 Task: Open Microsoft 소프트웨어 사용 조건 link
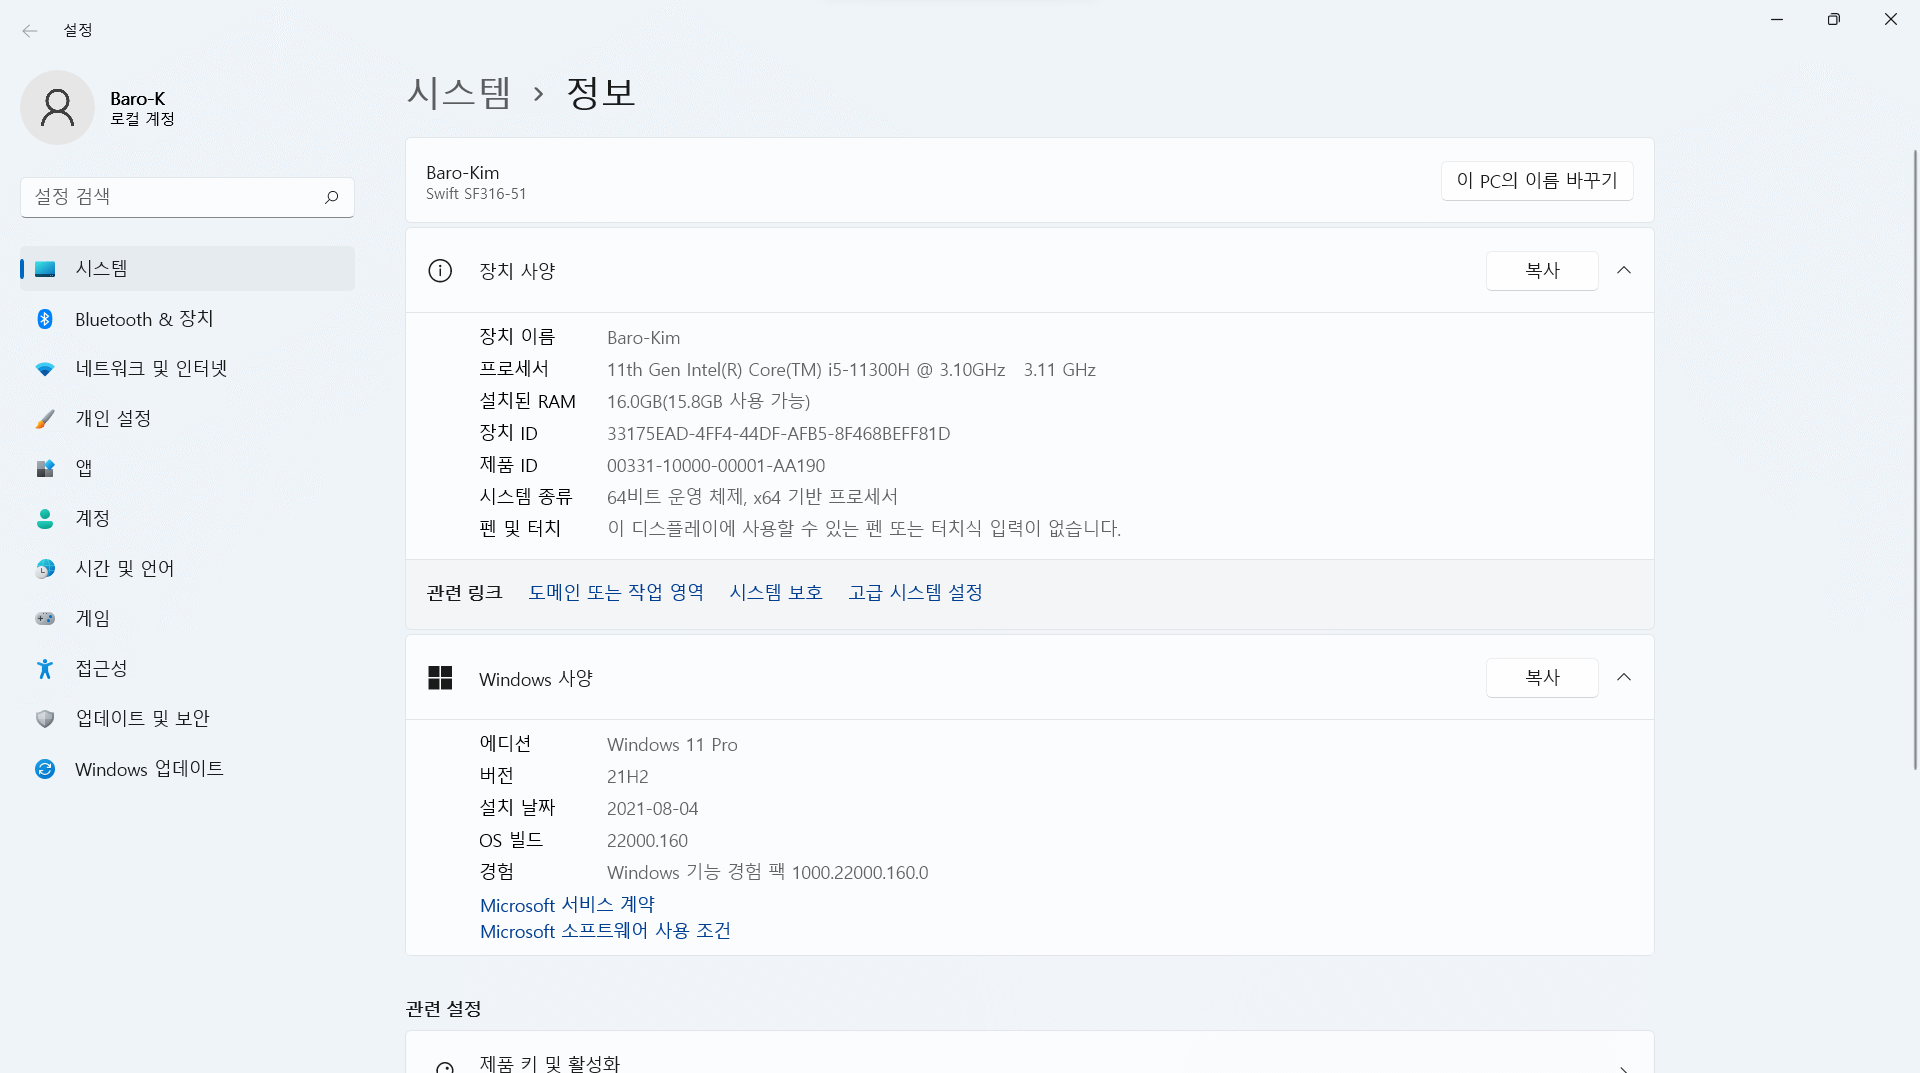click(x=605, y=931)
